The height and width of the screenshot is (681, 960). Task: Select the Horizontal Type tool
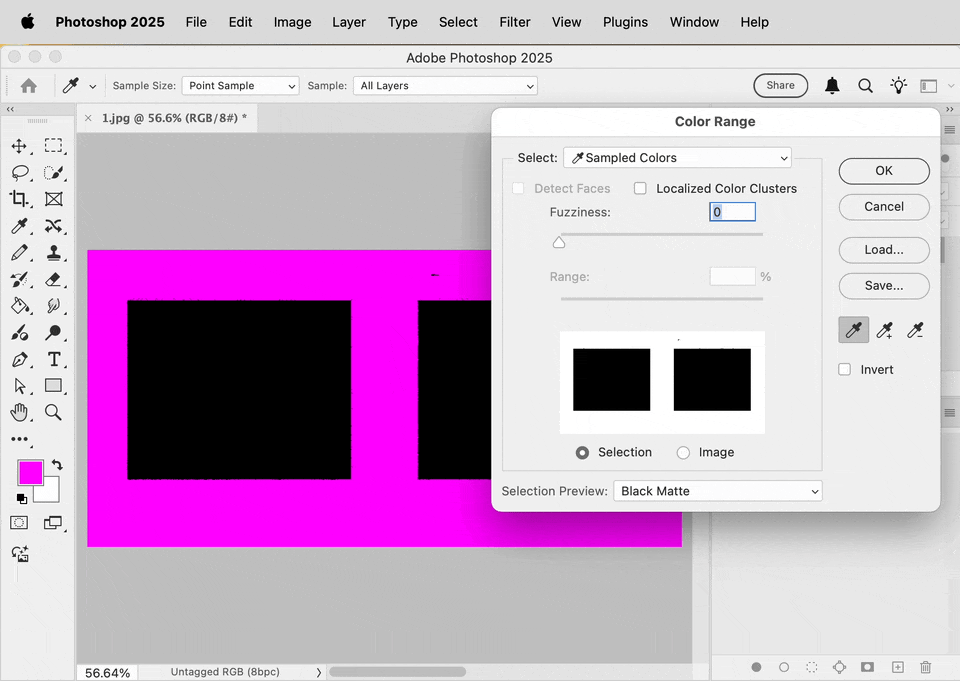[x=54, y=359]
